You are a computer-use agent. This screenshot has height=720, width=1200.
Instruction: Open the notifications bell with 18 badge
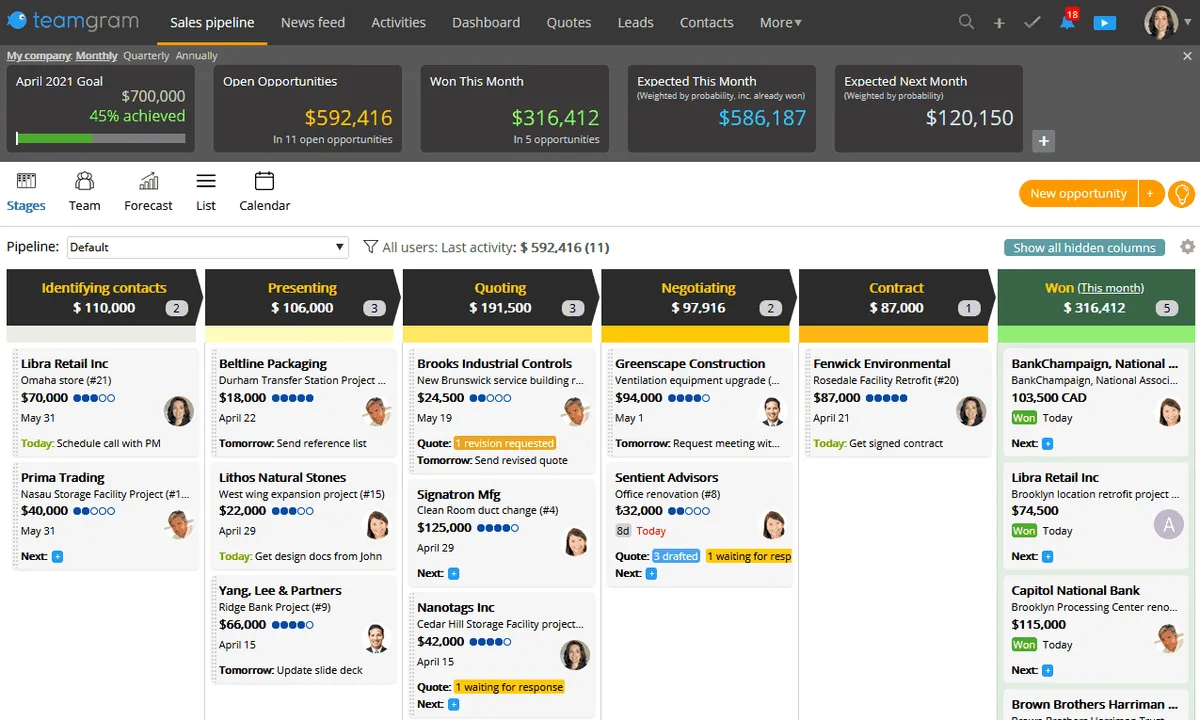click(x=1067, y=22)
